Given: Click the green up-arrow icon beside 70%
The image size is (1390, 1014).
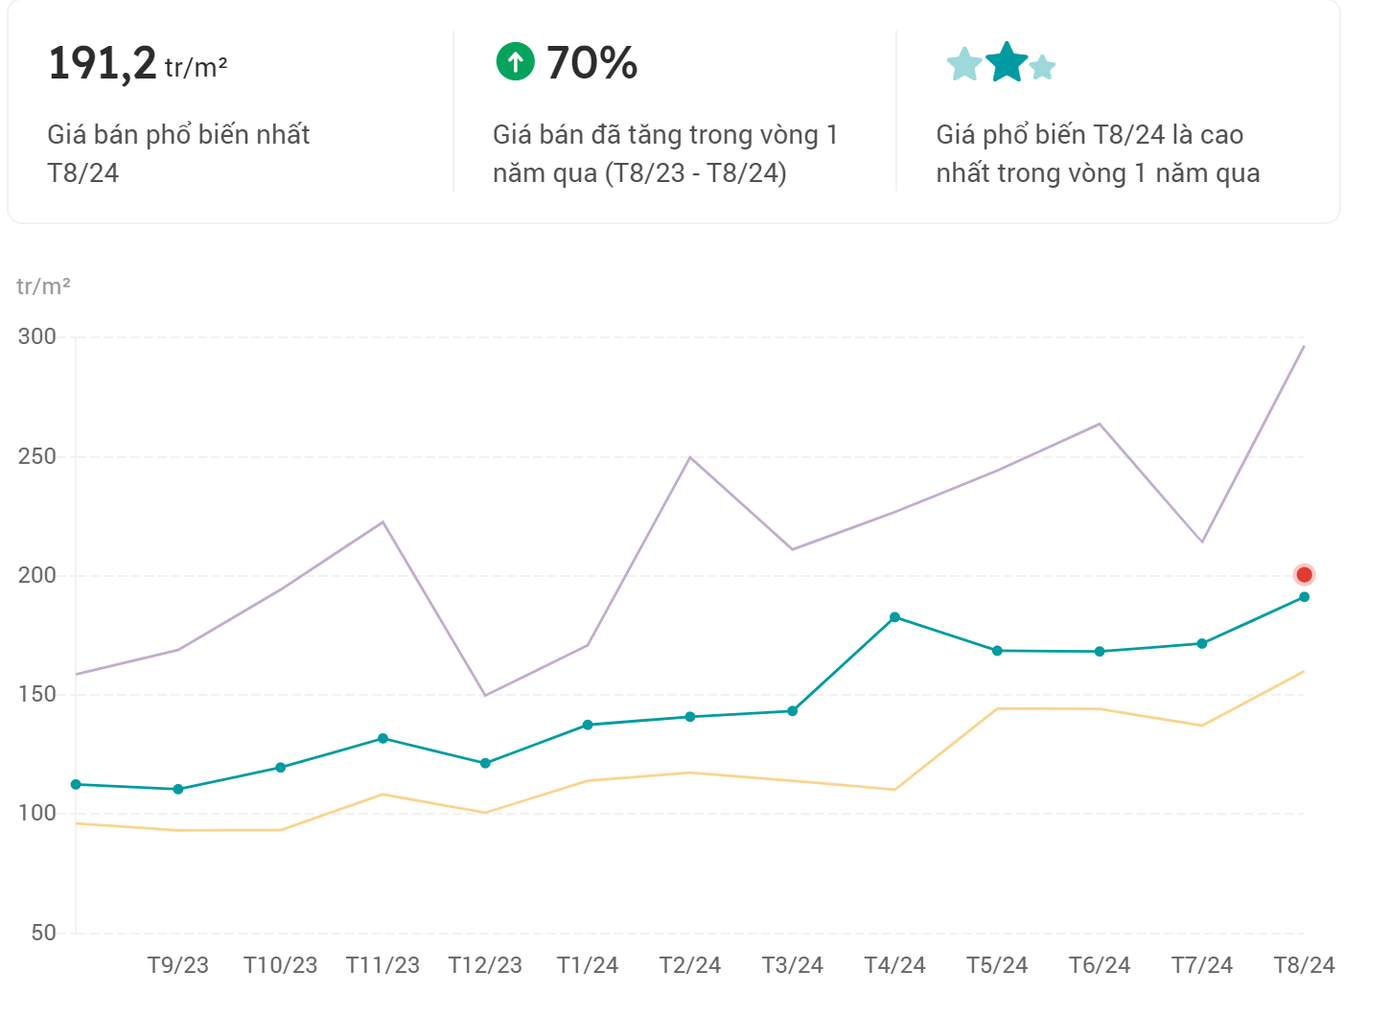Looking at the screenshot, I should coord(515,62).
